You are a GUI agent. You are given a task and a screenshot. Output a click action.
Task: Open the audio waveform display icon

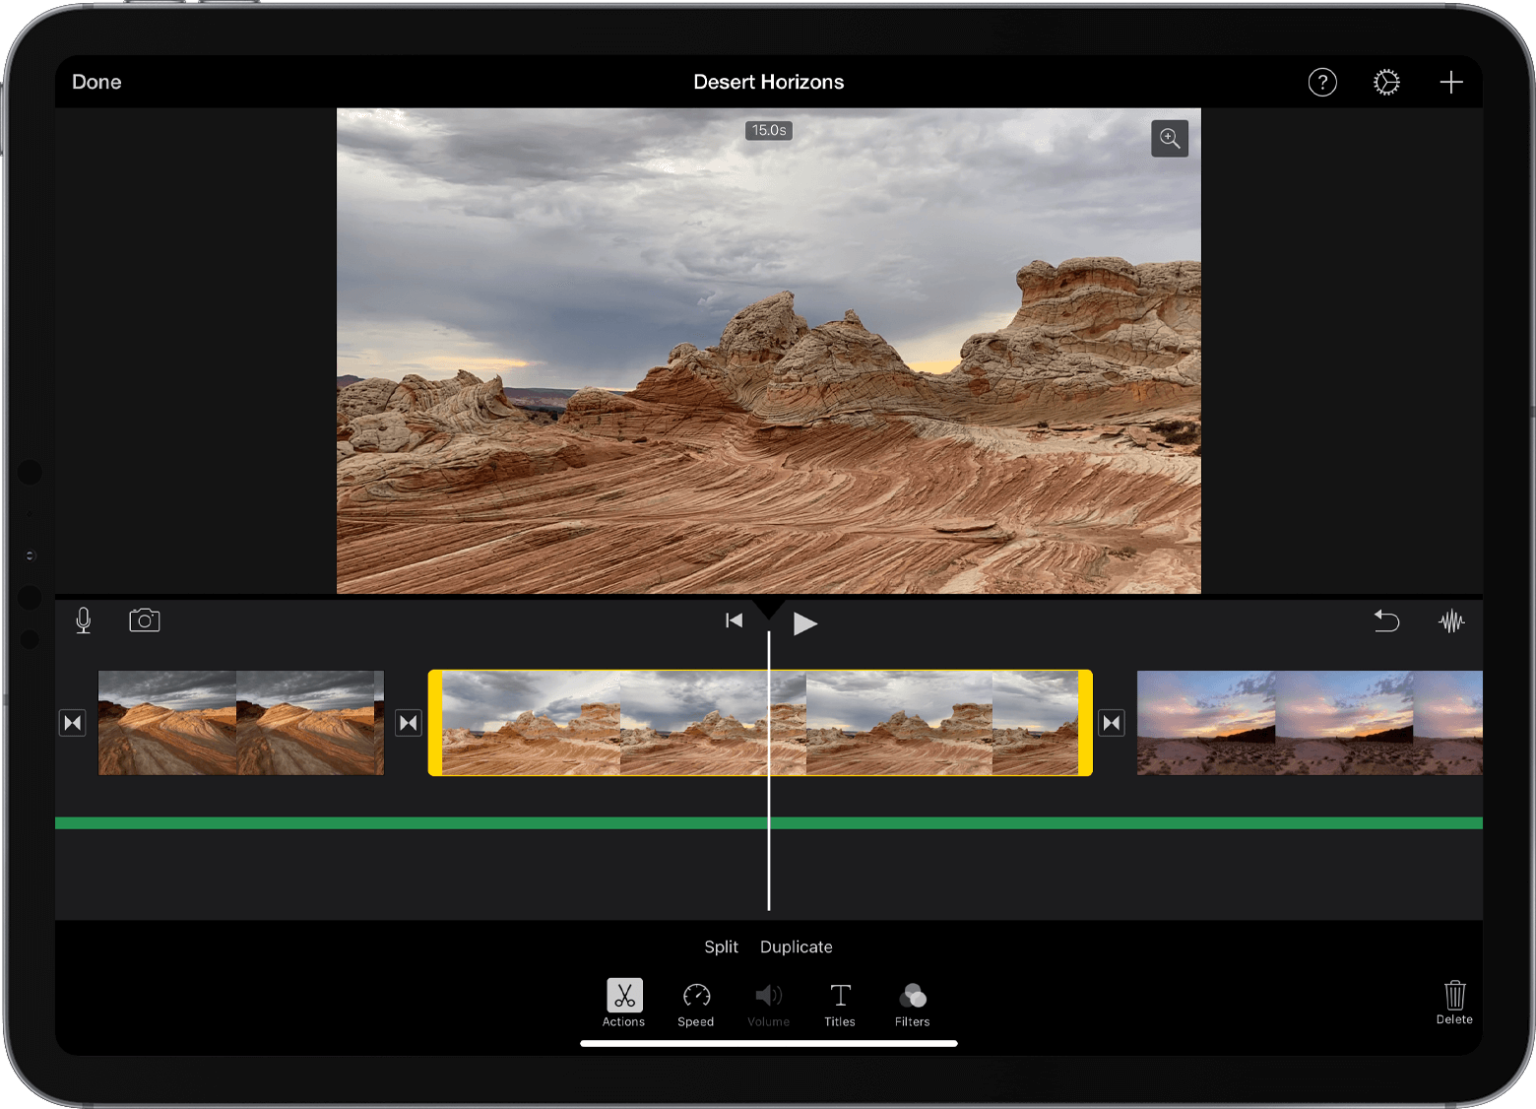click(1451, 620)
